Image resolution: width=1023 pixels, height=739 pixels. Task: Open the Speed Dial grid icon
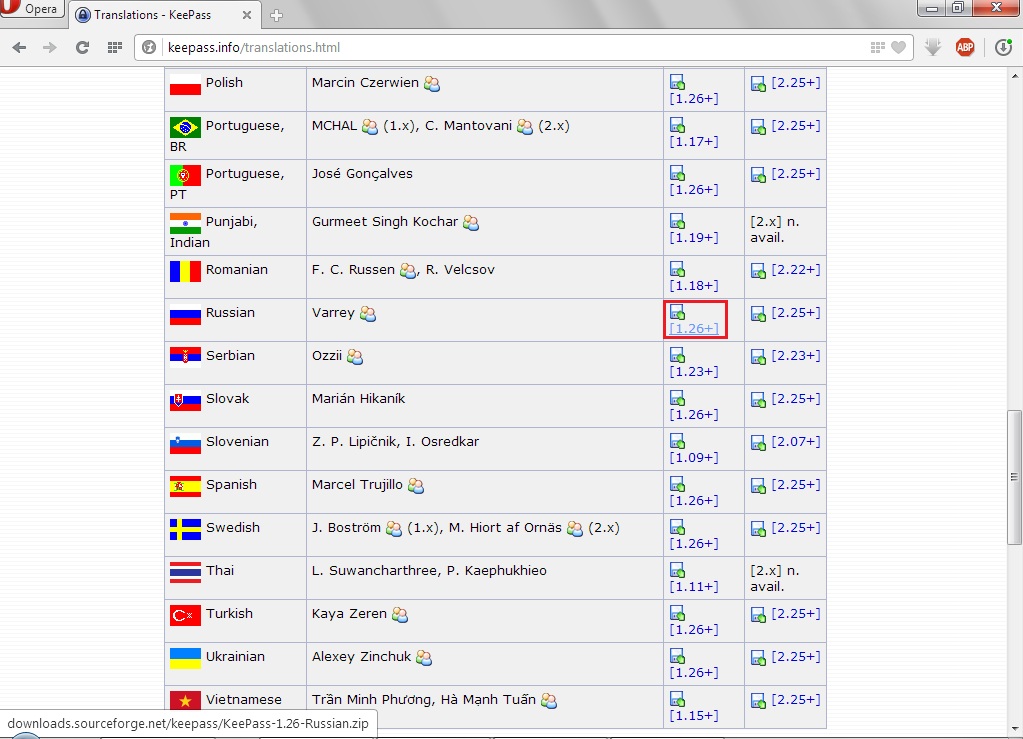coord(115,47)
